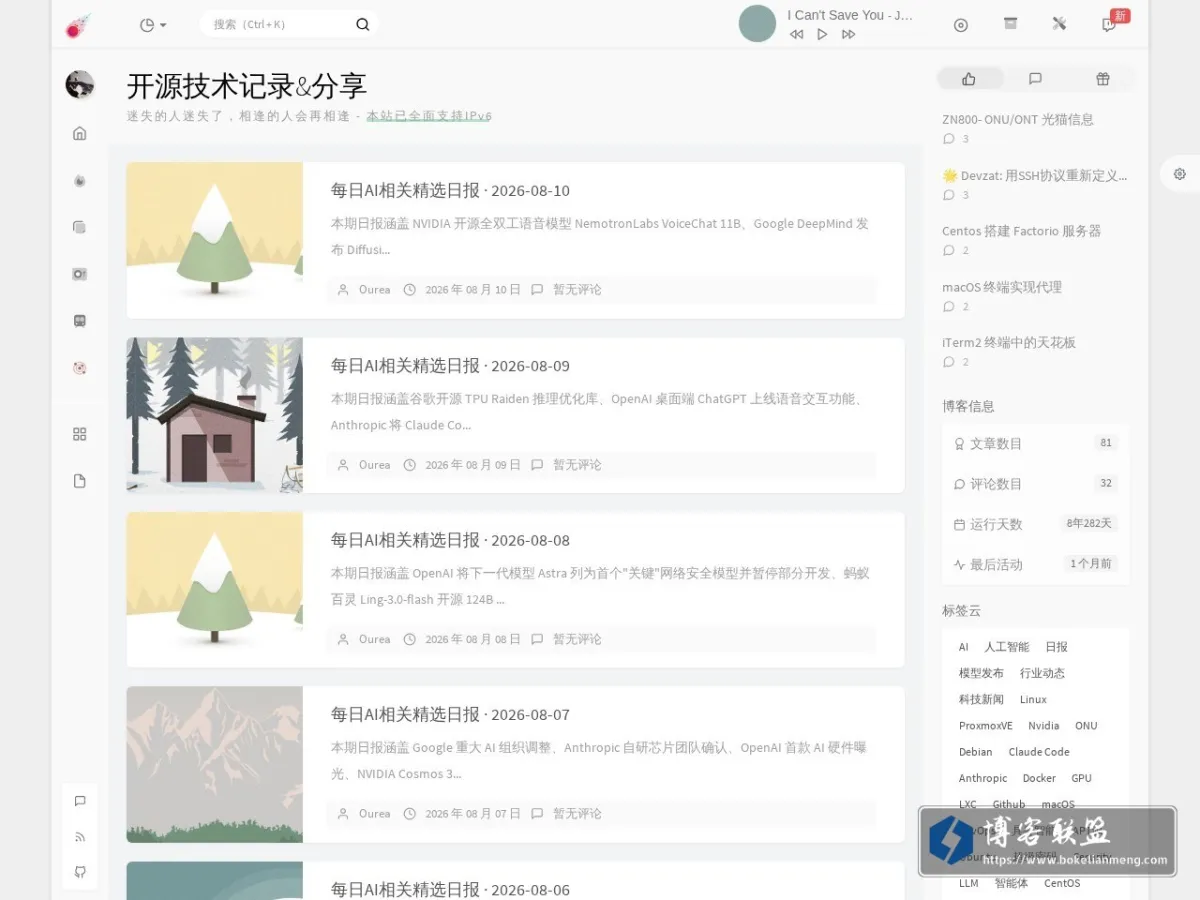Screen dimensions: 1200x900
Task: Open the sidebar RSS feed icon
Action: (80, 837)
